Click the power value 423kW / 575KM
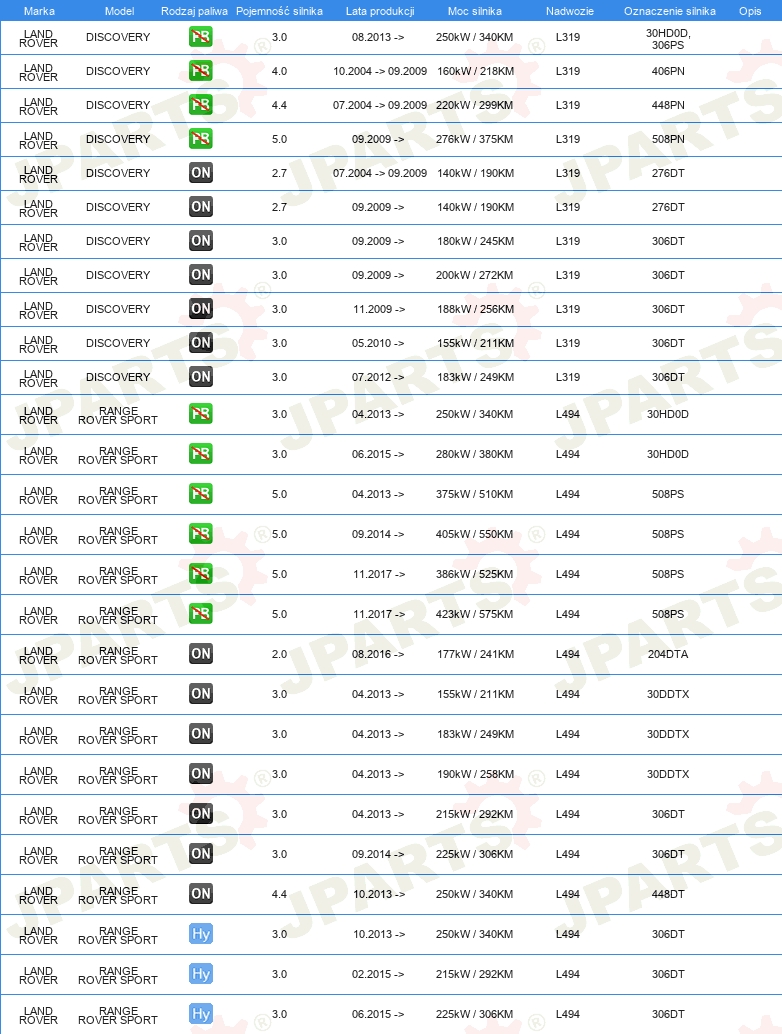The width and height of the screenshot is (782, 1034). [475, 614]
